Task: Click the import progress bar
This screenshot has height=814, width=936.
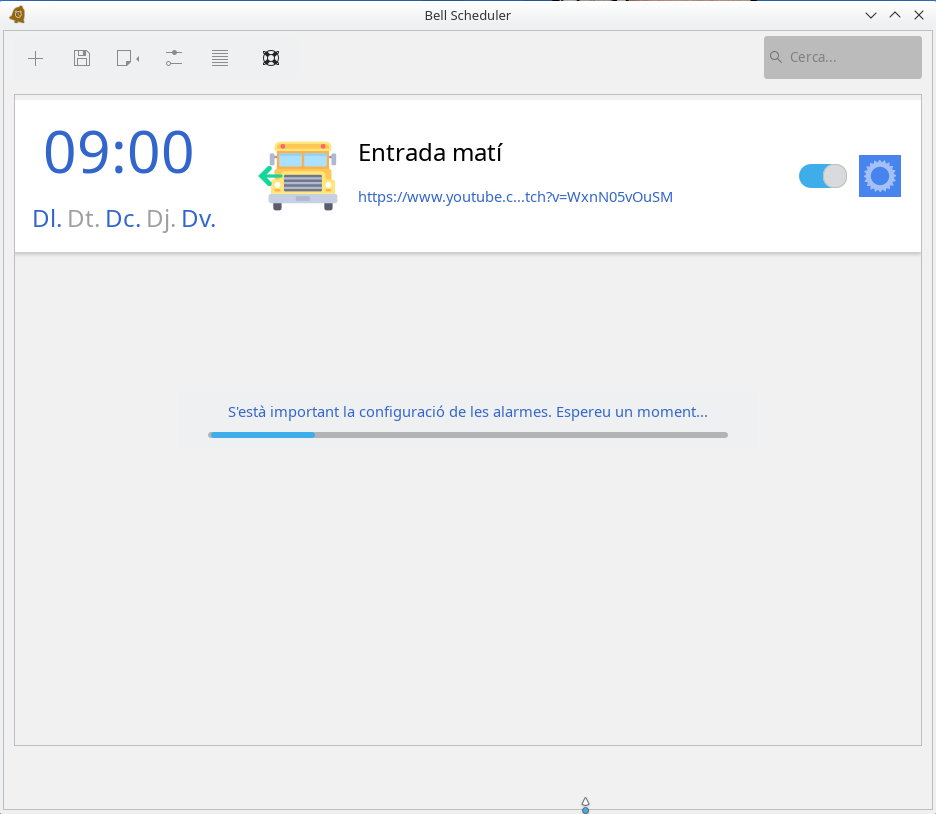Action: coord(467,435)
